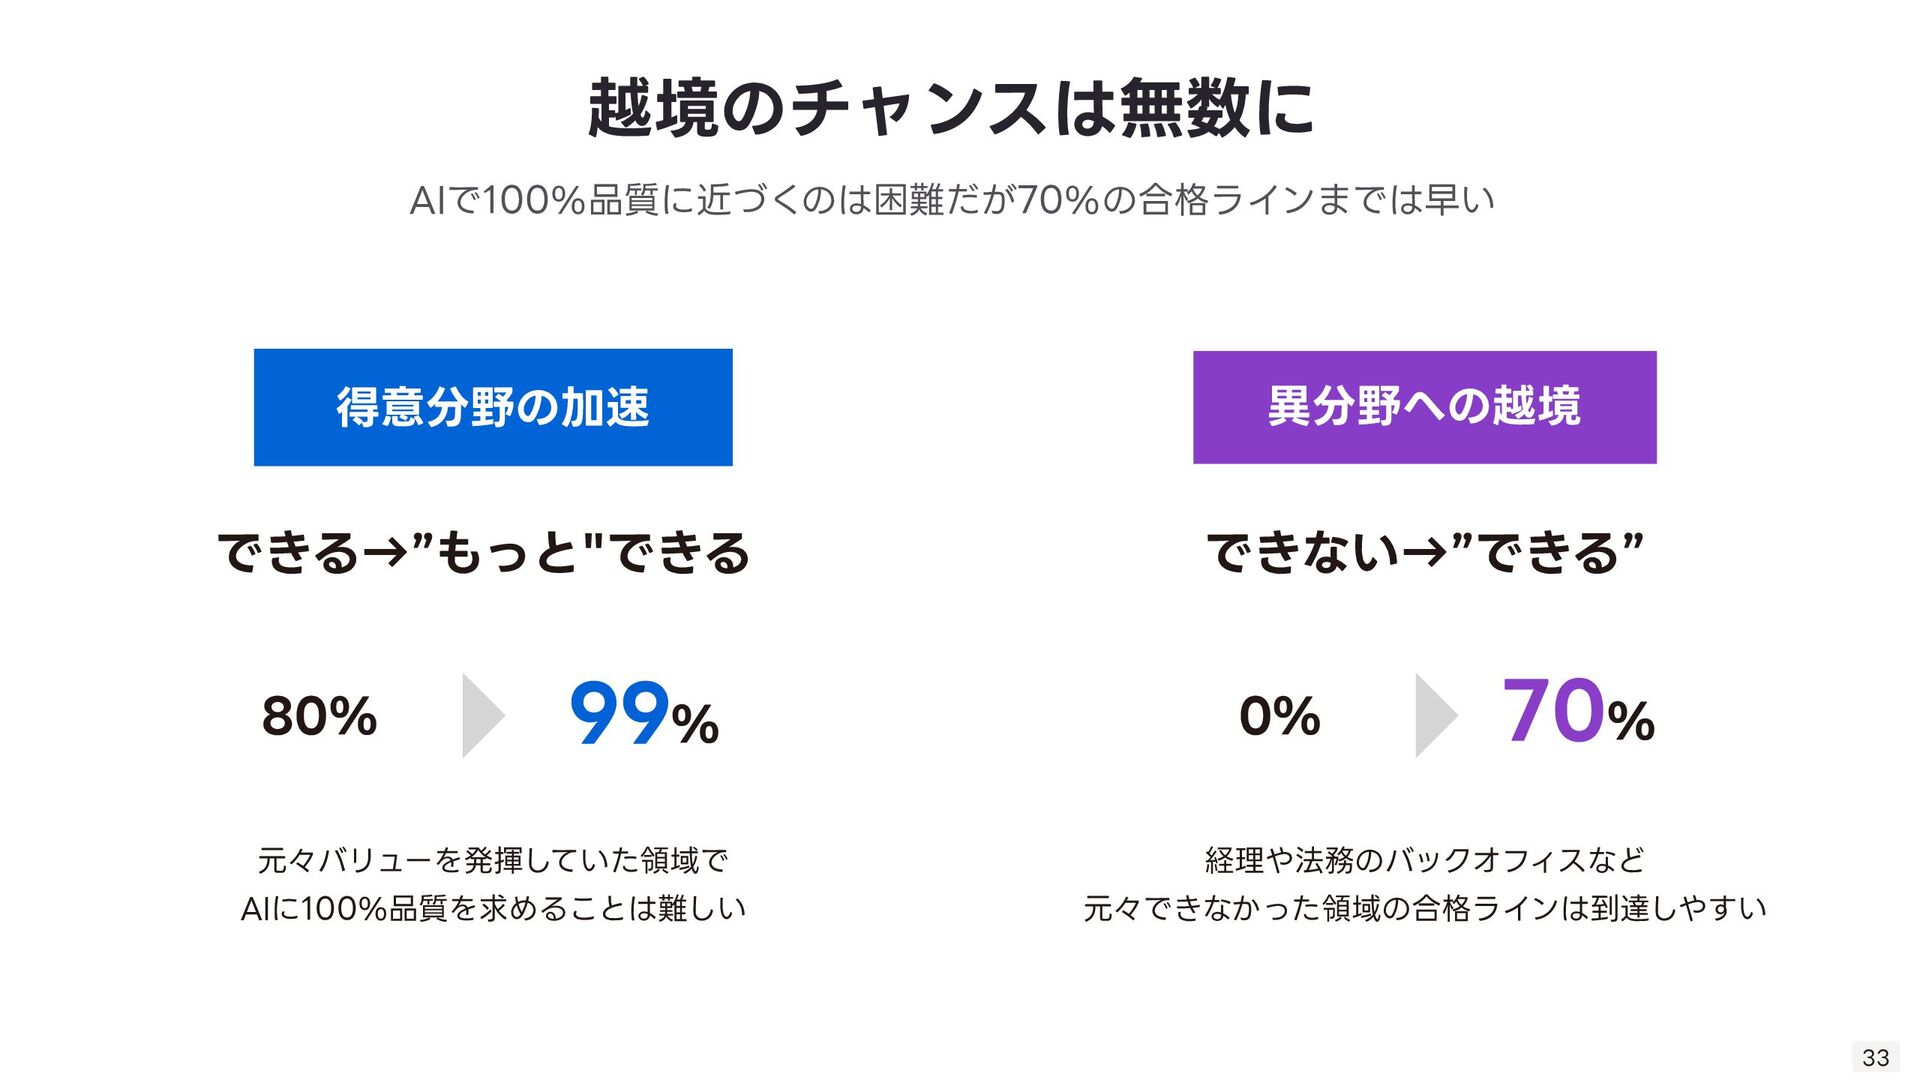
Task: Select the heading できない→"できる"
Action: click(x=1424, y=553)
